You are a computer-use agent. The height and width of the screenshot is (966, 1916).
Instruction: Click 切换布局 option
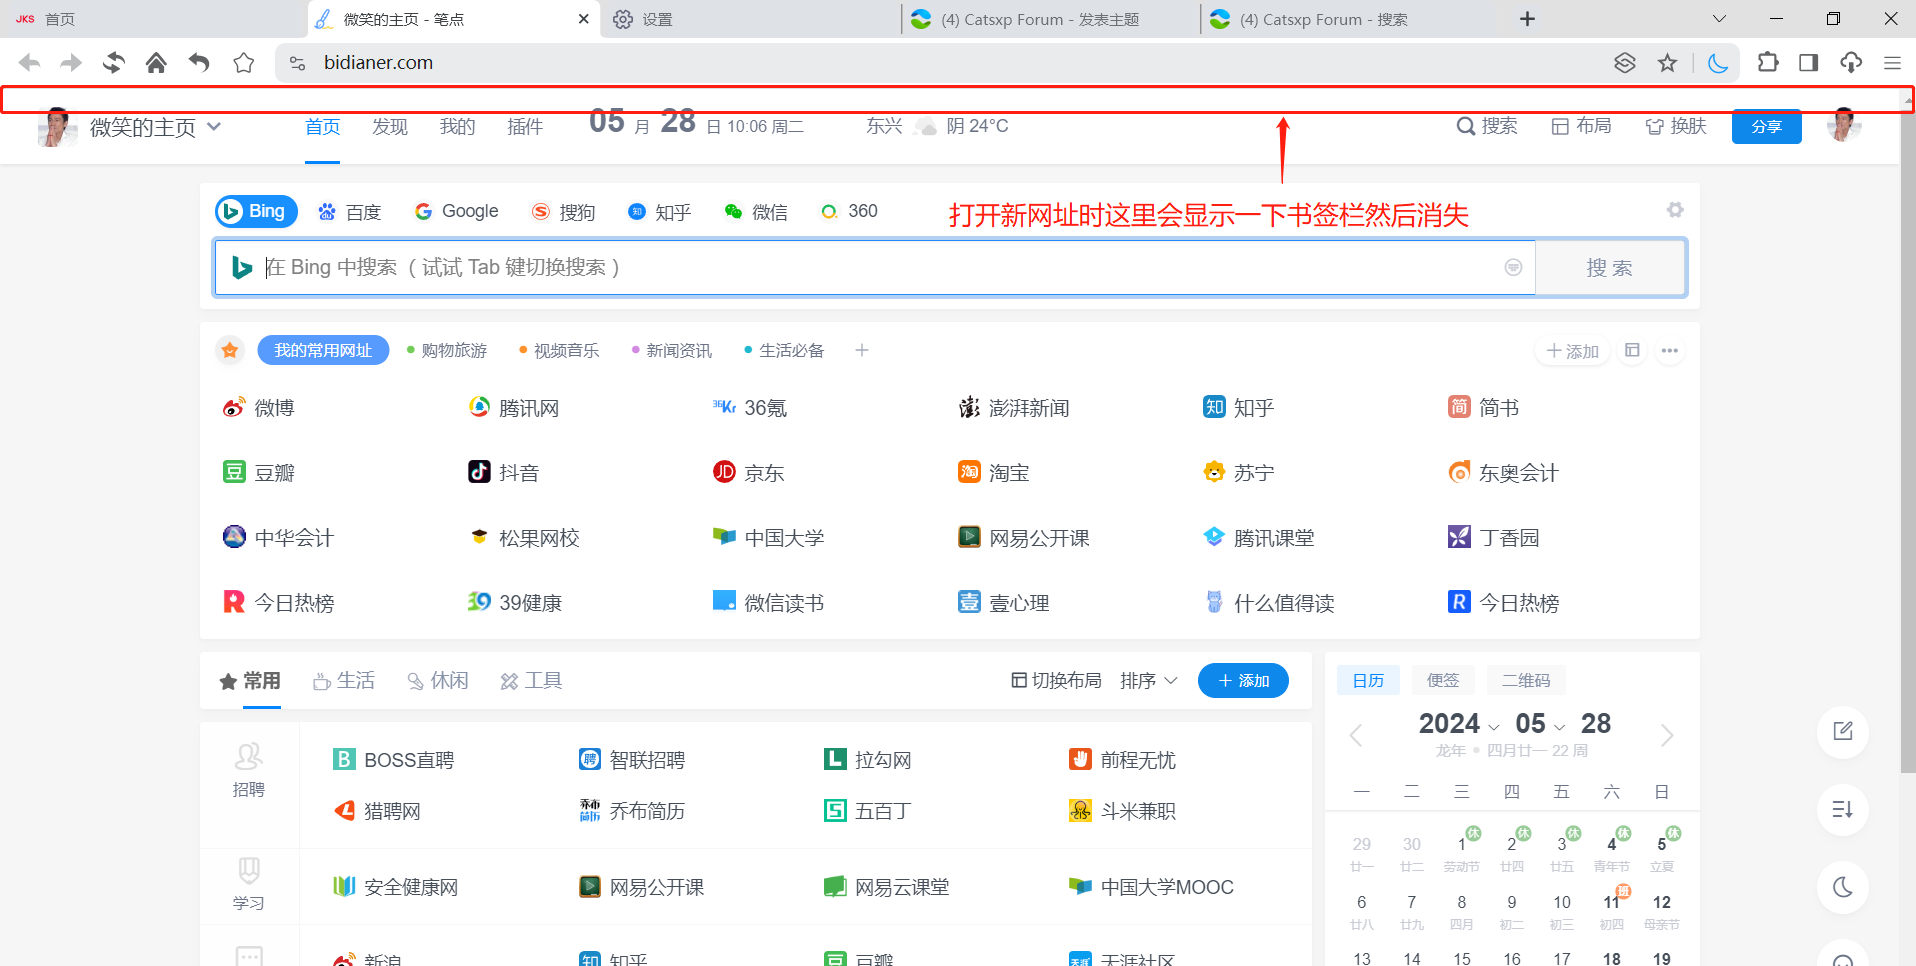click(1056, 681)
